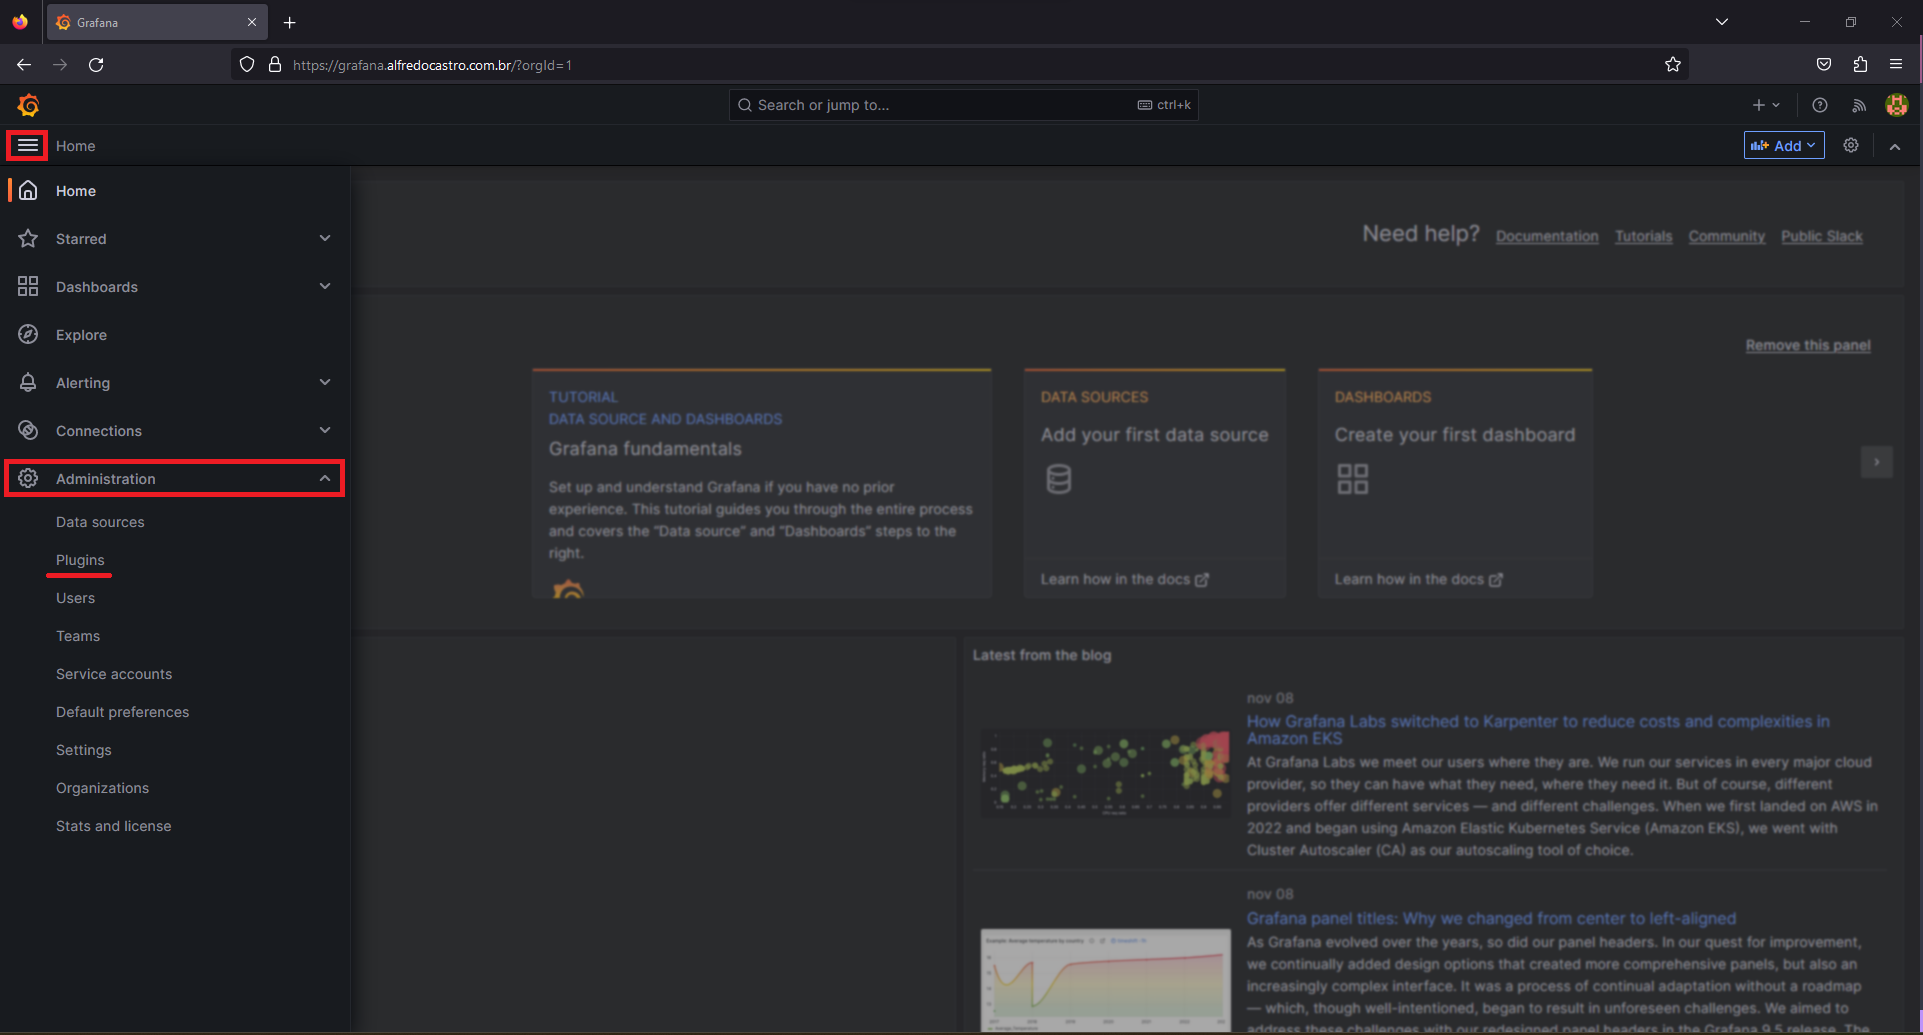The image size is (1923, 1035).
Task: Expand the Alerting section chevron
Action: (325, 382)
